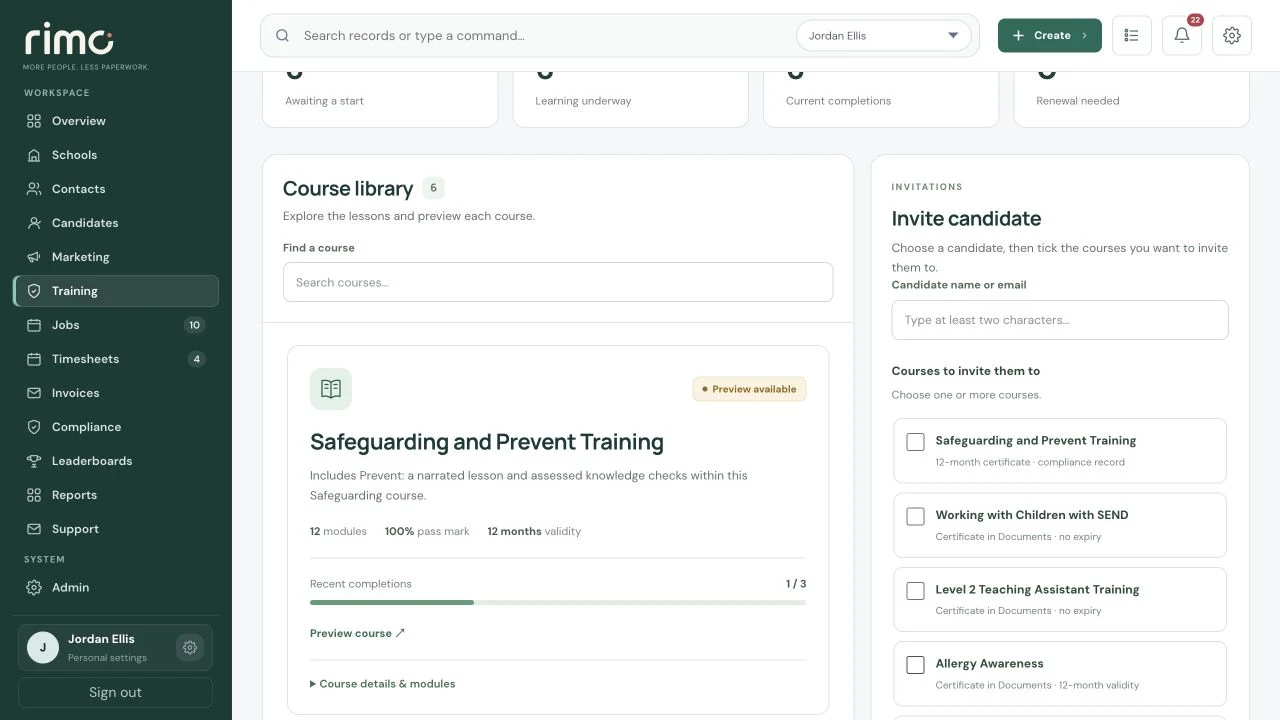Click the Recent completions progress bar
The image size is (1280, 720).
558,603
